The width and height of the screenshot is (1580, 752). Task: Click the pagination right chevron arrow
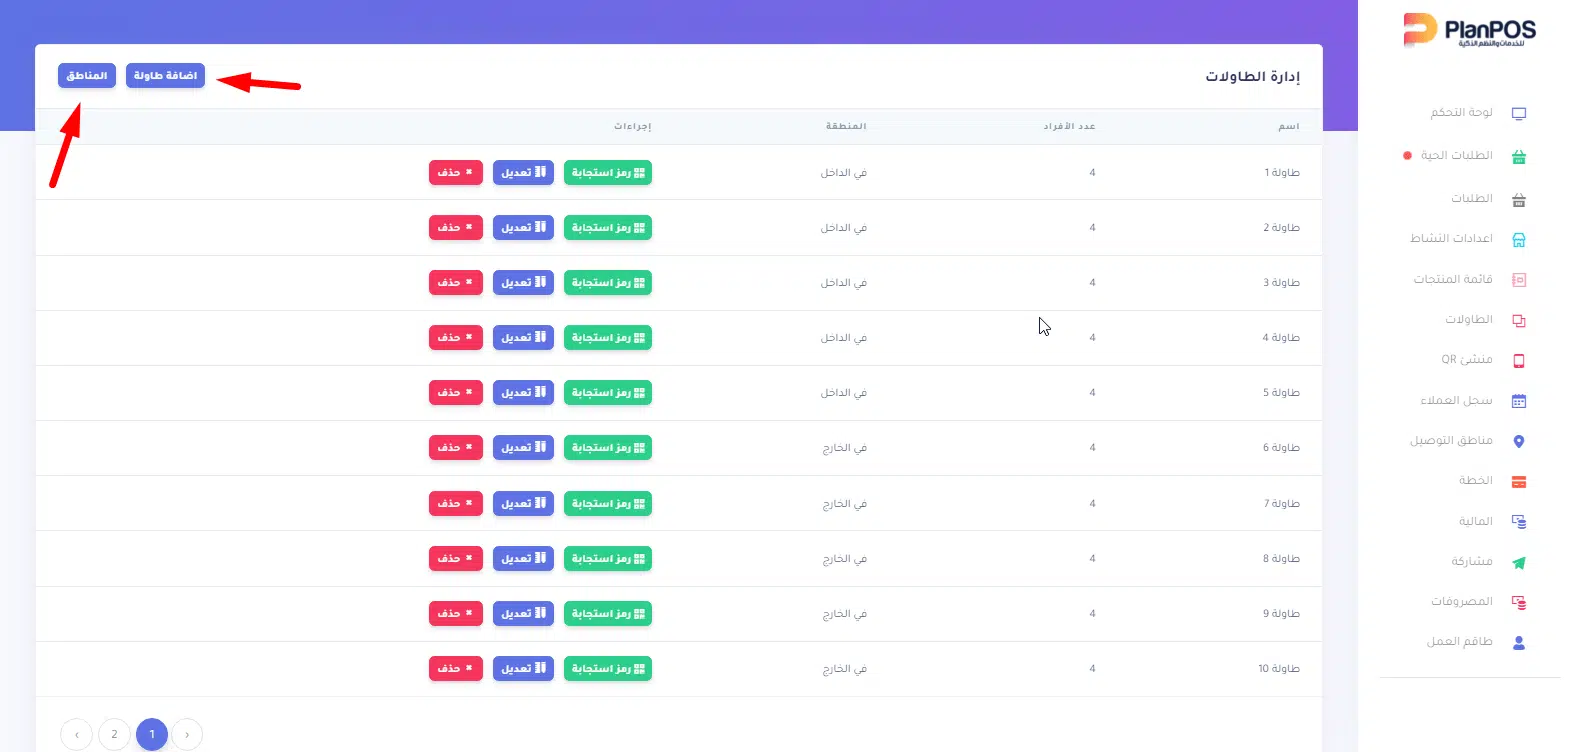pos(187,734)
